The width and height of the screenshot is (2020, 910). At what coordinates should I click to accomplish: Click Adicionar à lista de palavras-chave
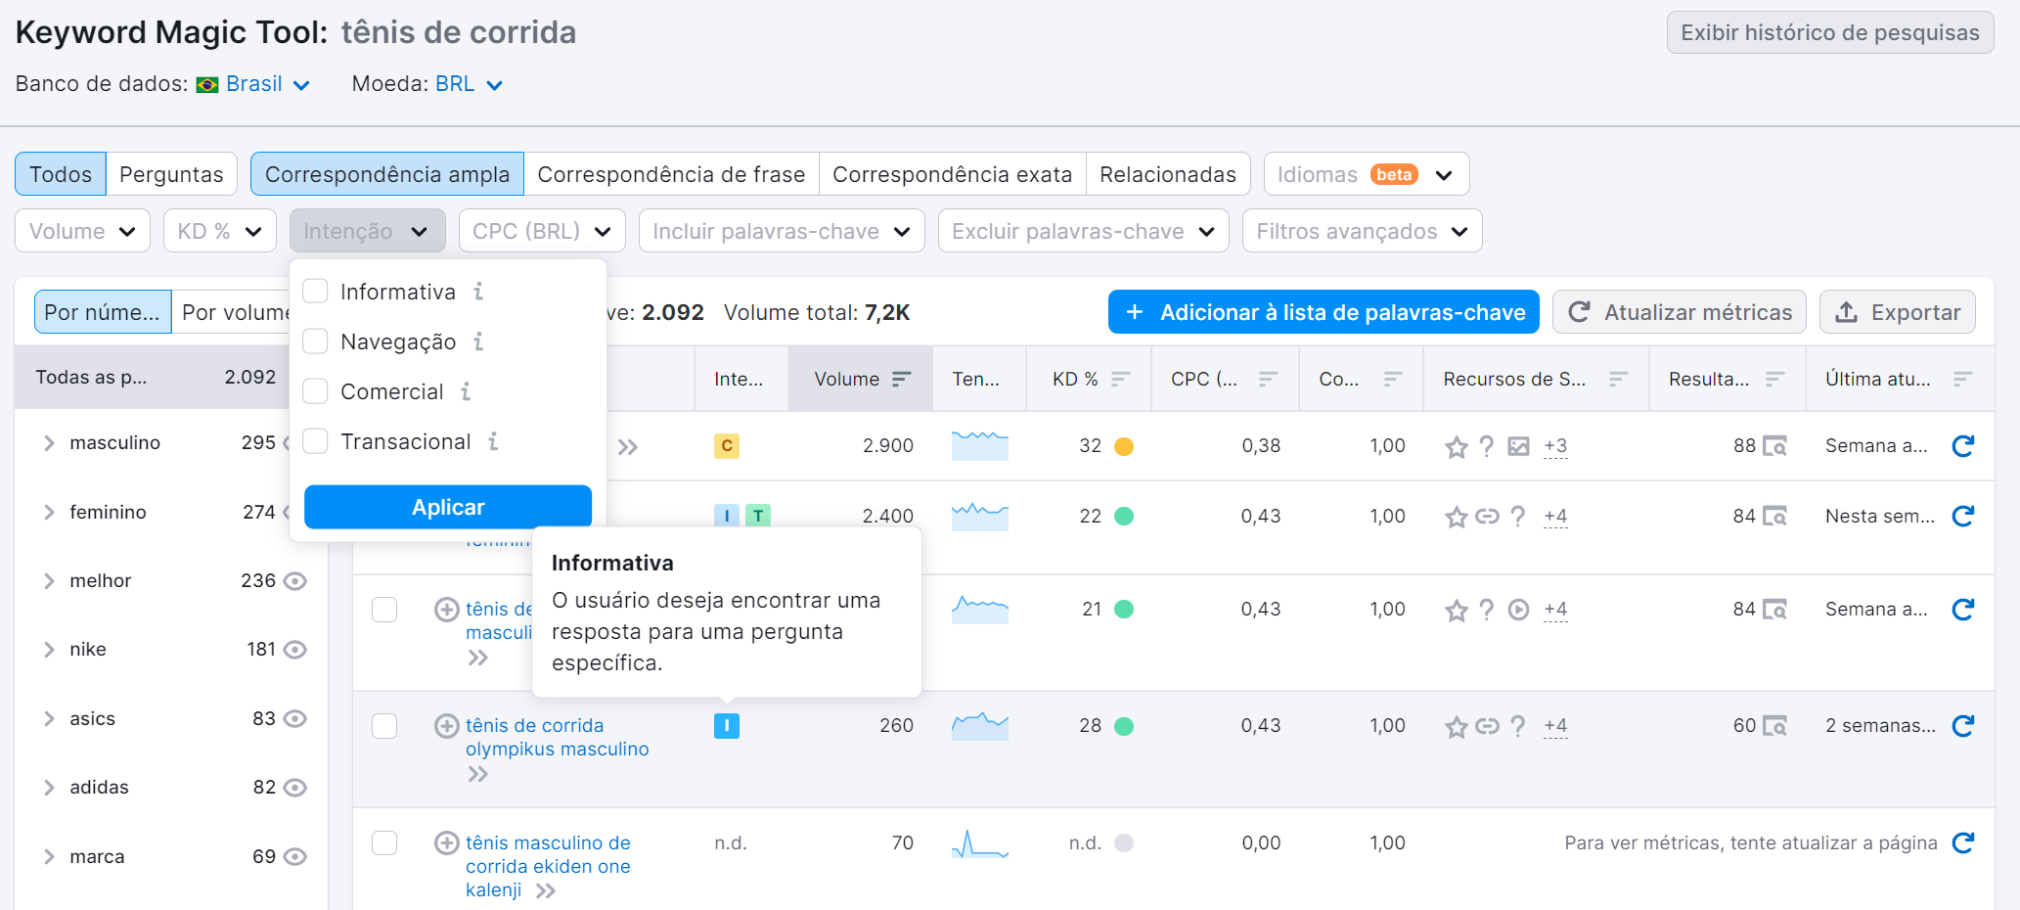pyautogui.click(x=1322, y=311)
